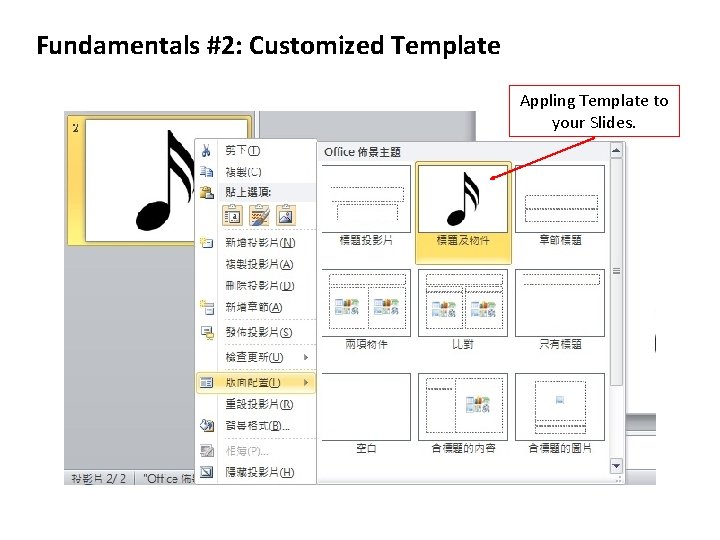Click the scissors Cut icon
The height and width of the screenshot is (540, 720).
click(x=206, y=150)
